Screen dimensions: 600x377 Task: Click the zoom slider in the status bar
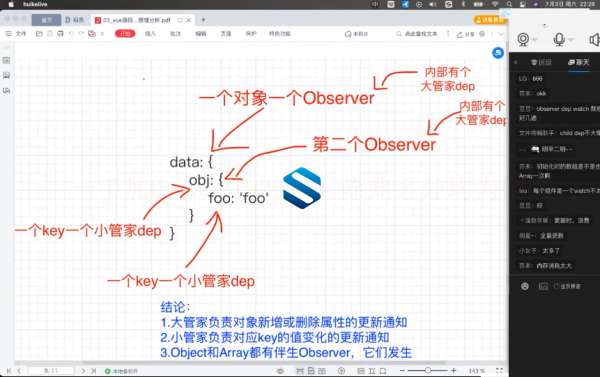click(428, 370)
